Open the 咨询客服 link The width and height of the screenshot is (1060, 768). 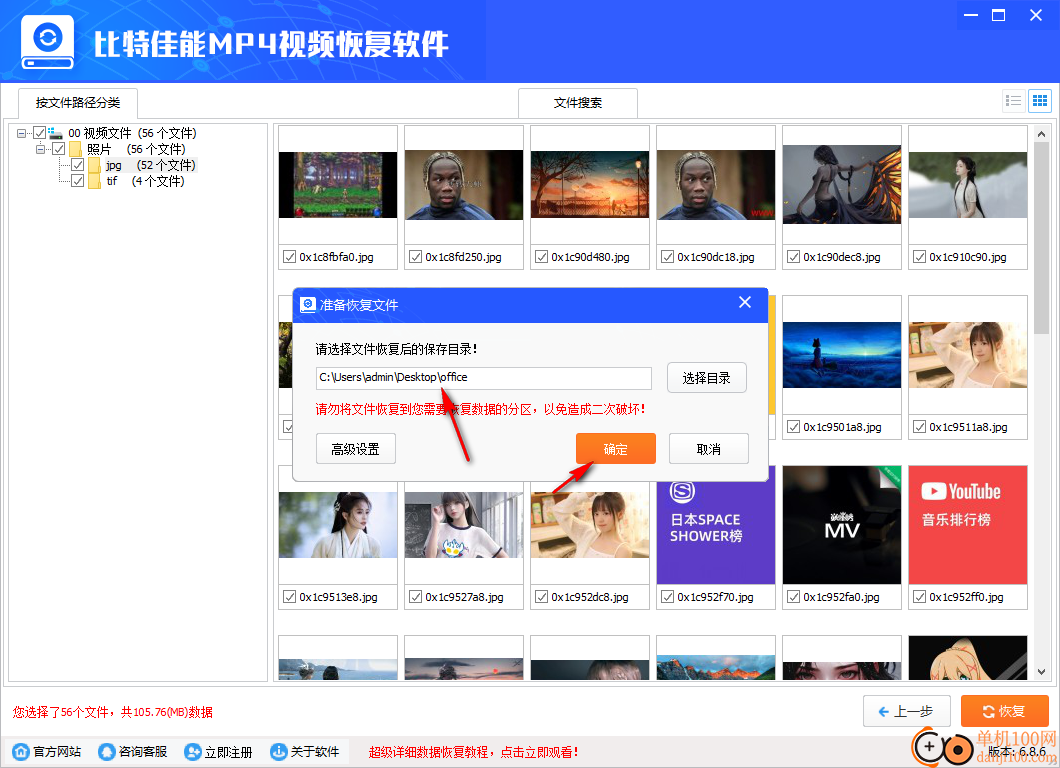(x=143, y=752)
